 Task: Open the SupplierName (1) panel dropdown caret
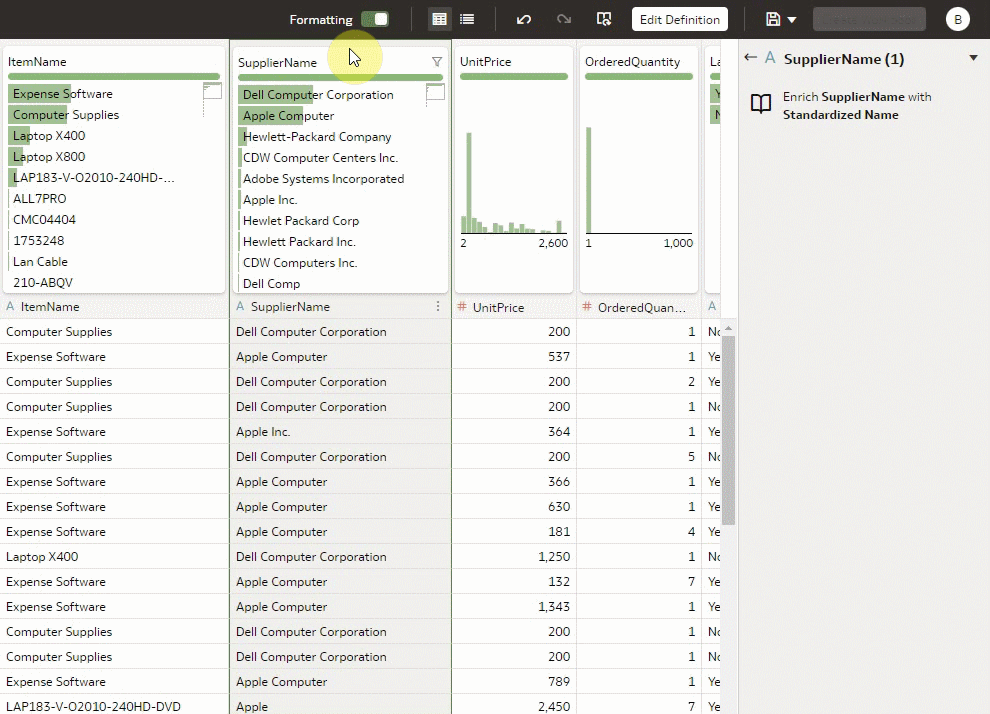[972, 58]
